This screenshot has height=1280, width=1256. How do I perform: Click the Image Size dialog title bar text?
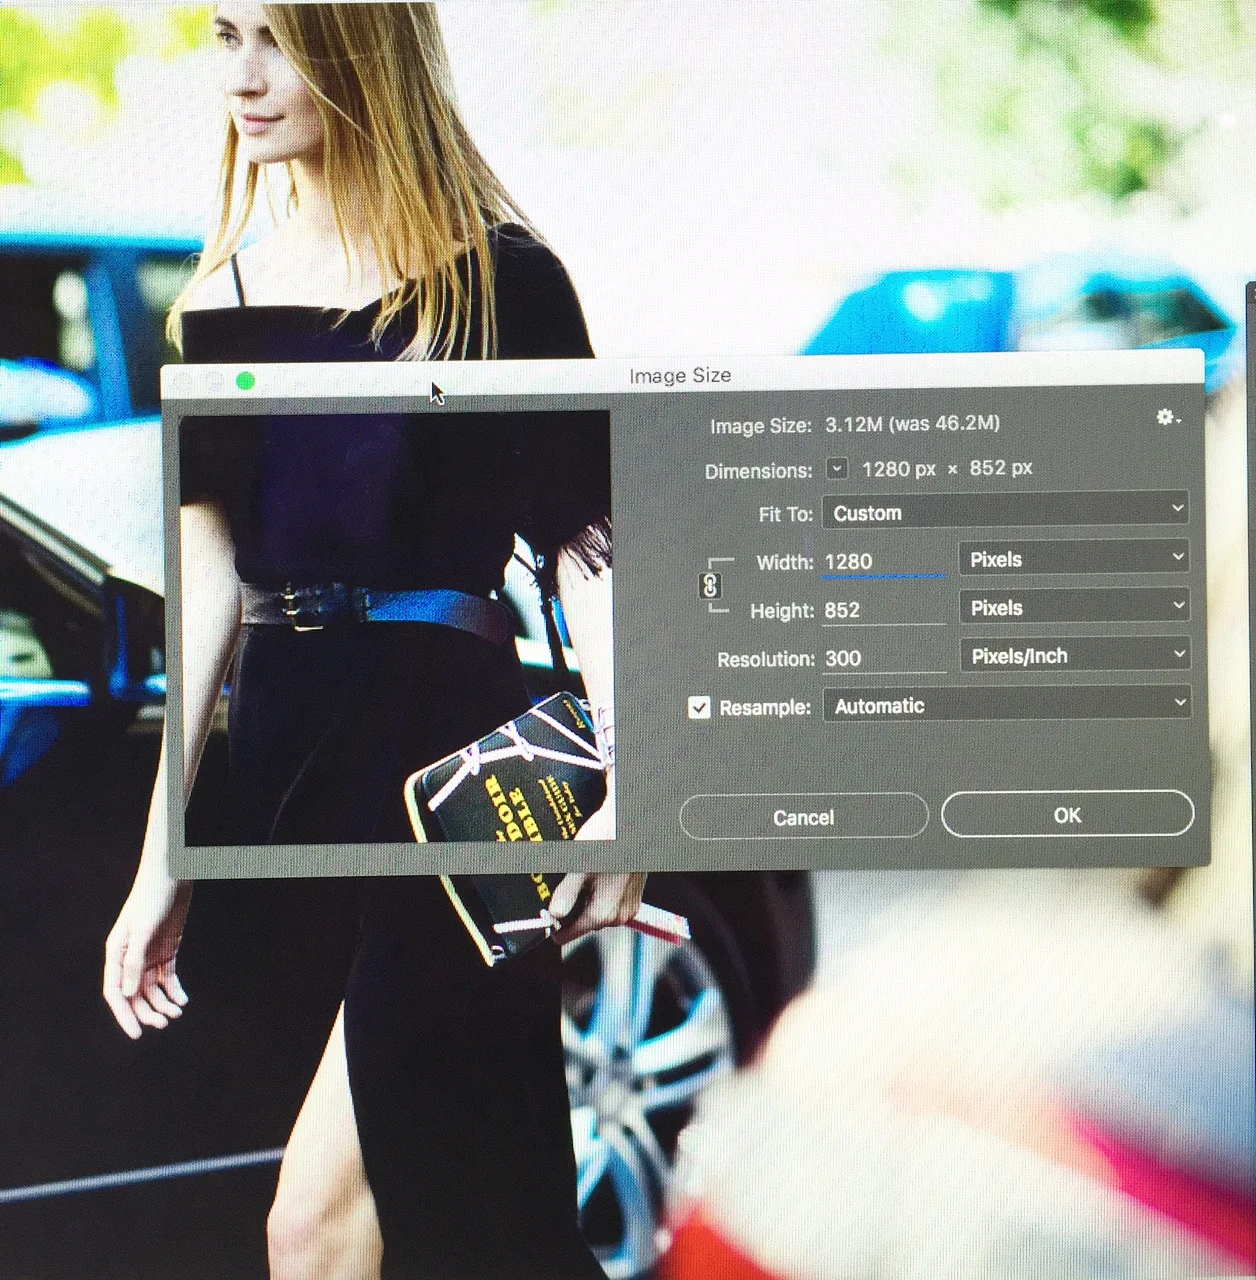pos(680,376)
